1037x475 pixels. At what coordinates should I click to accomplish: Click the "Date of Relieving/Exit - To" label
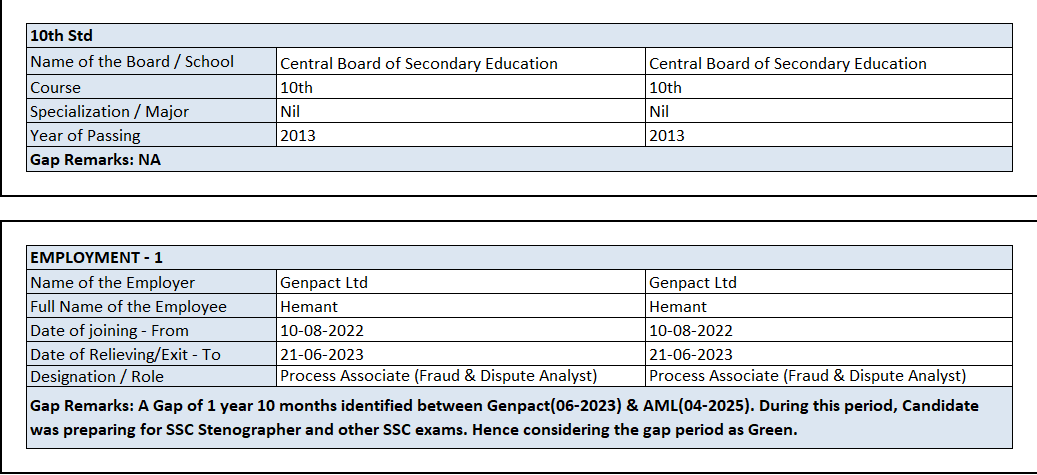[x=126, y=354]
